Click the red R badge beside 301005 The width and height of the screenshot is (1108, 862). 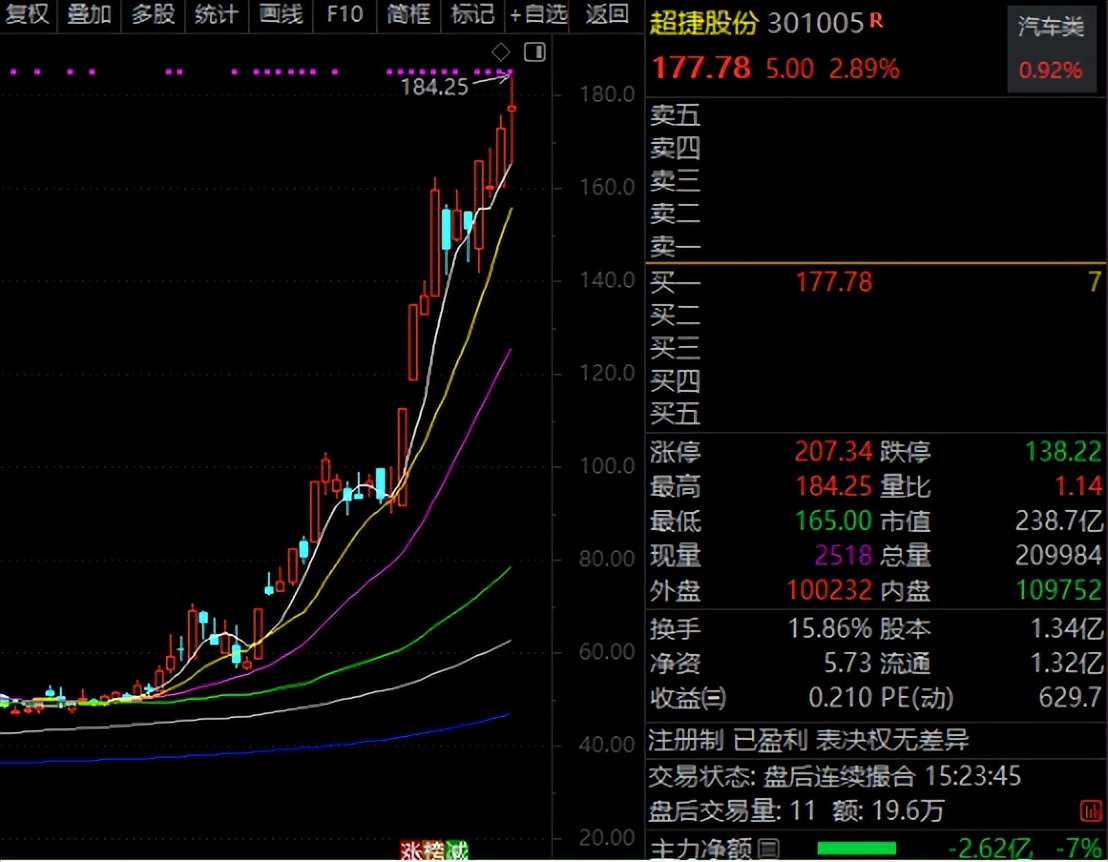[877, 20]
